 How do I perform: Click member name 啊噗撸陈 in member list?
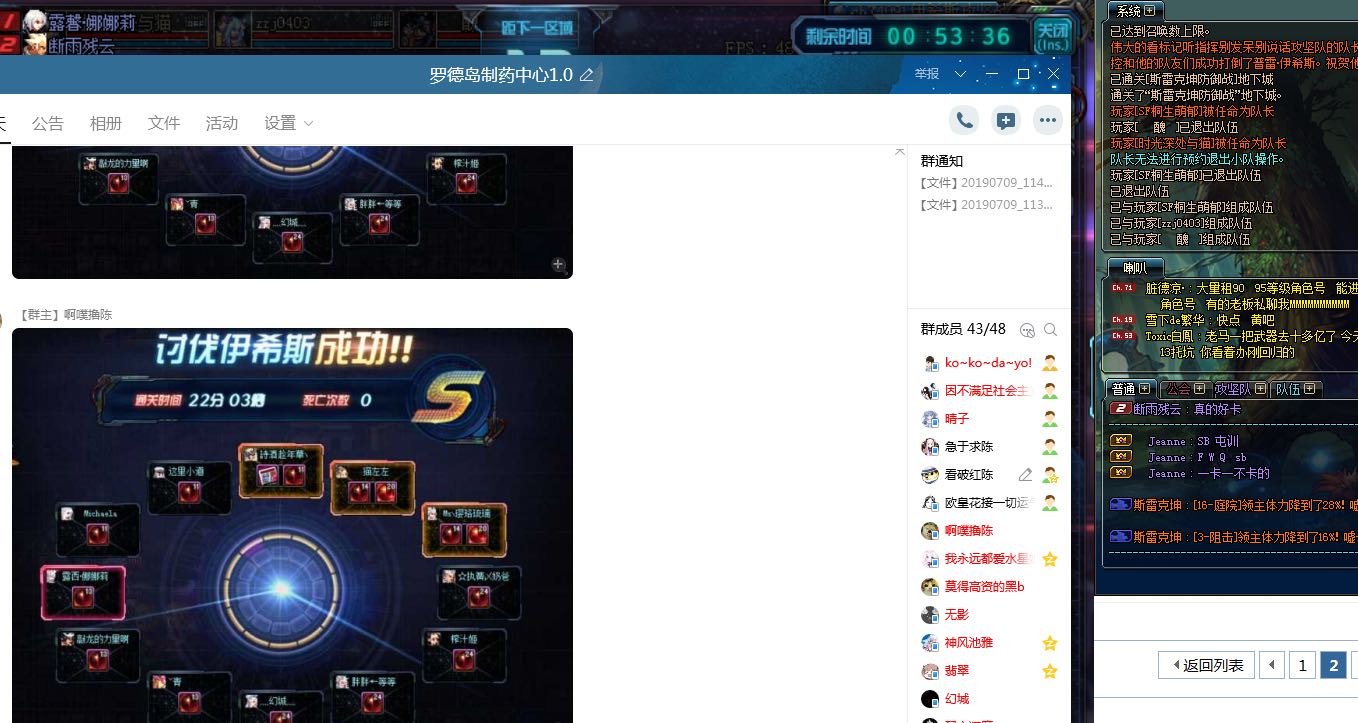point(969,531)
